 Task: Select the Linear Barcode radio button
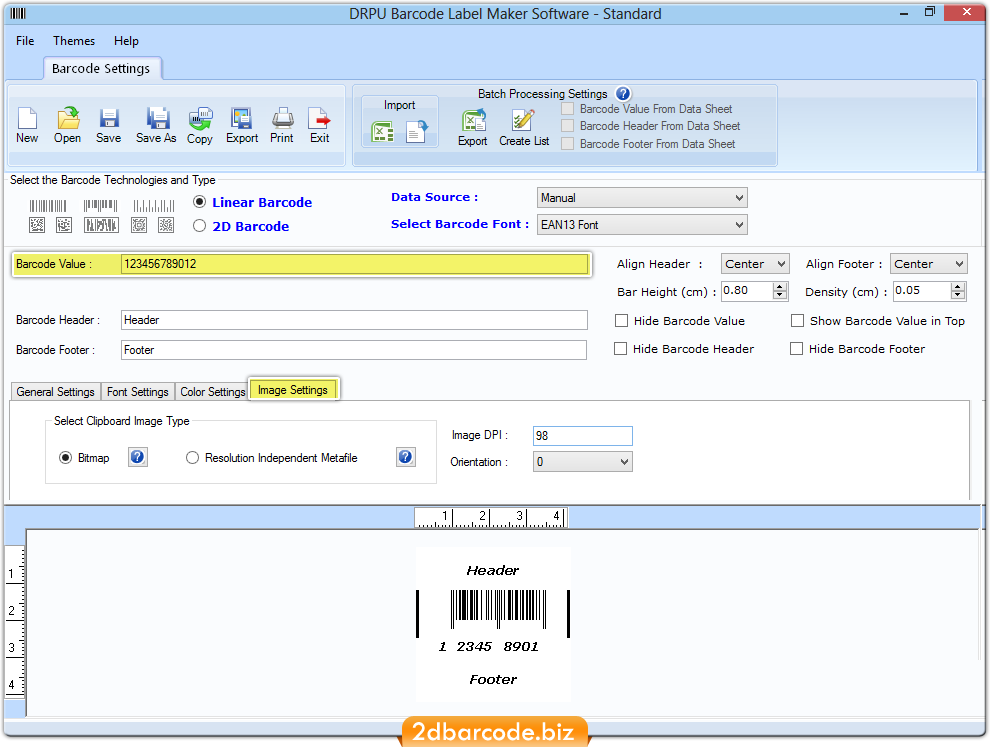point(200,202)
